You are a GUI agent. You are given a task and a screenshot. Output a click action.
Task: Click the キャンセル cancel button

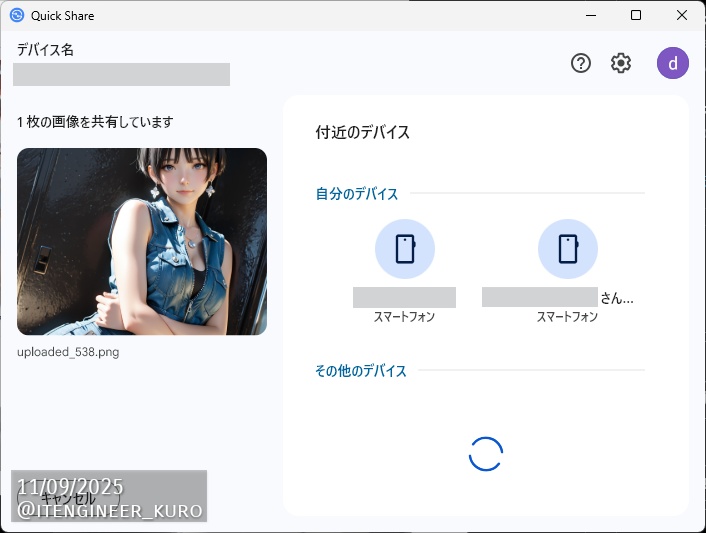pos(68,498)
